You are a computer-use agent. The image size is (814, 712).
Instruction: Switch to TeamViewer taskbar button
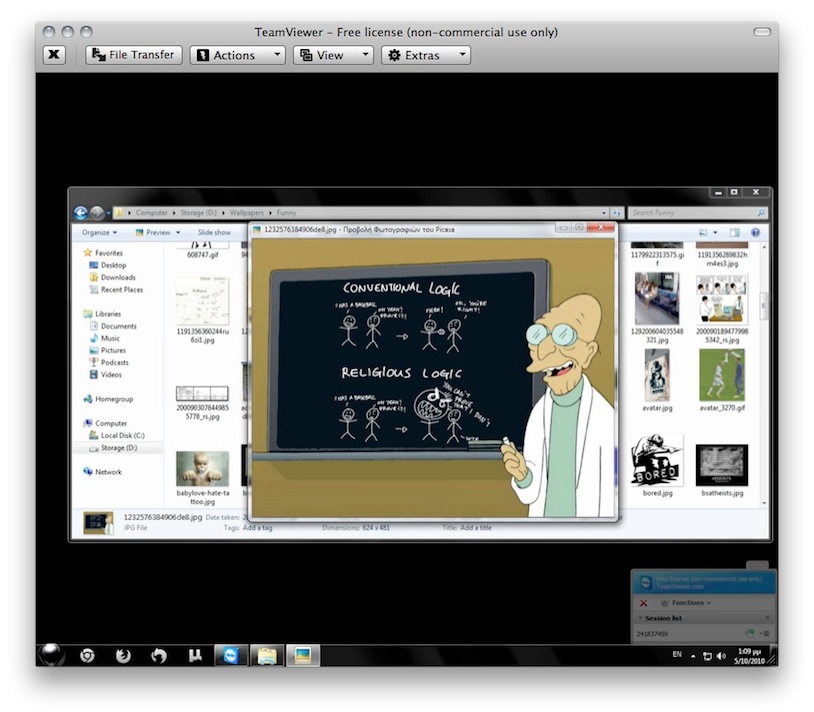click(230, 656)
